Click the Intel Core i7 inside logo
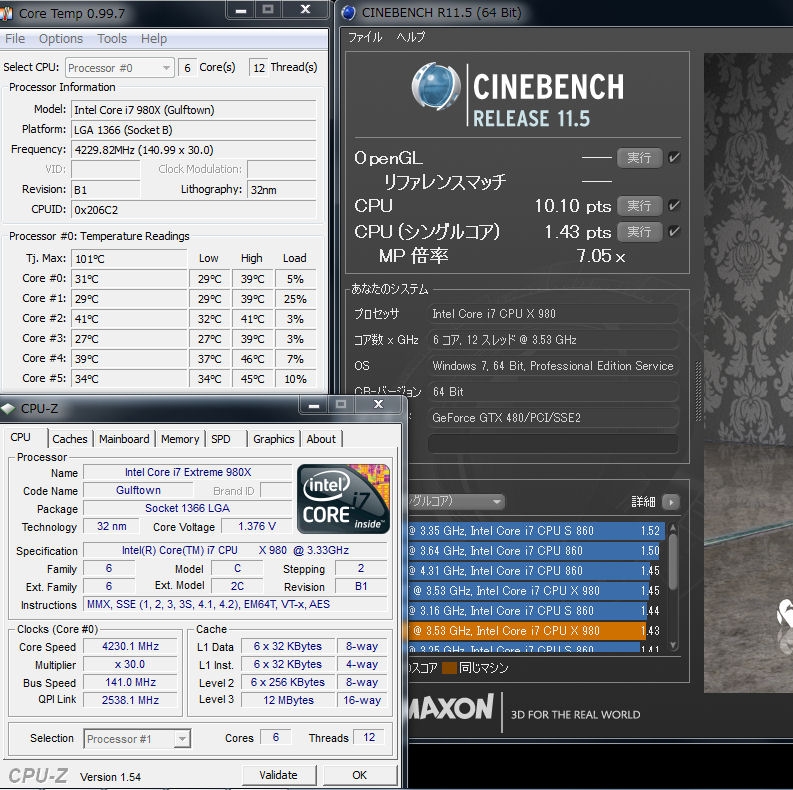This screenshot has height=790, width=793. (344, 499)
